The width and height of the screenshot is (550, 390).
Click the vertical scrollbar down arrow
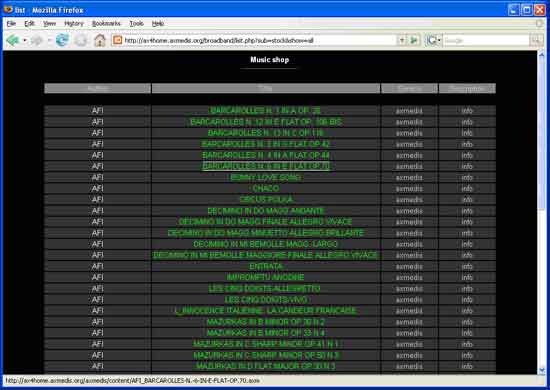542,370
